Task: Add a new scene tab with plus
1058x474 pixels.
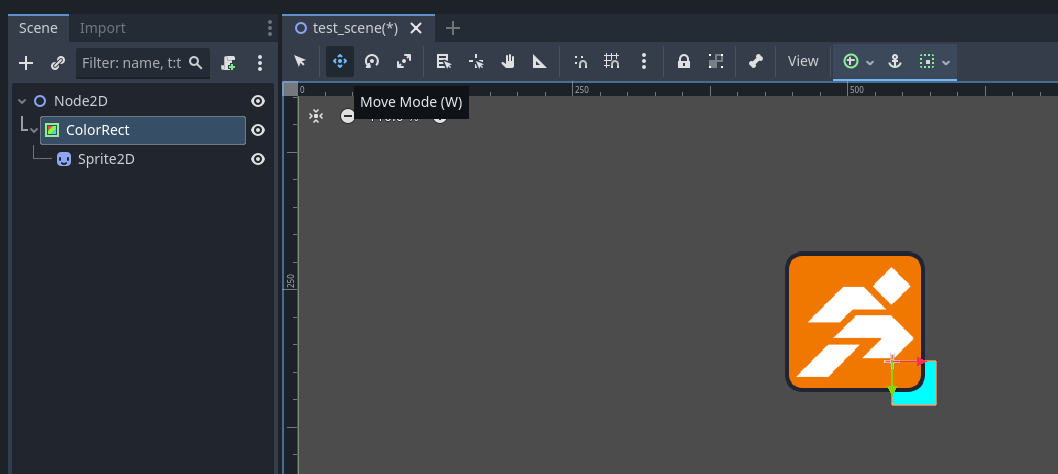Action: (x=453, y=28)
